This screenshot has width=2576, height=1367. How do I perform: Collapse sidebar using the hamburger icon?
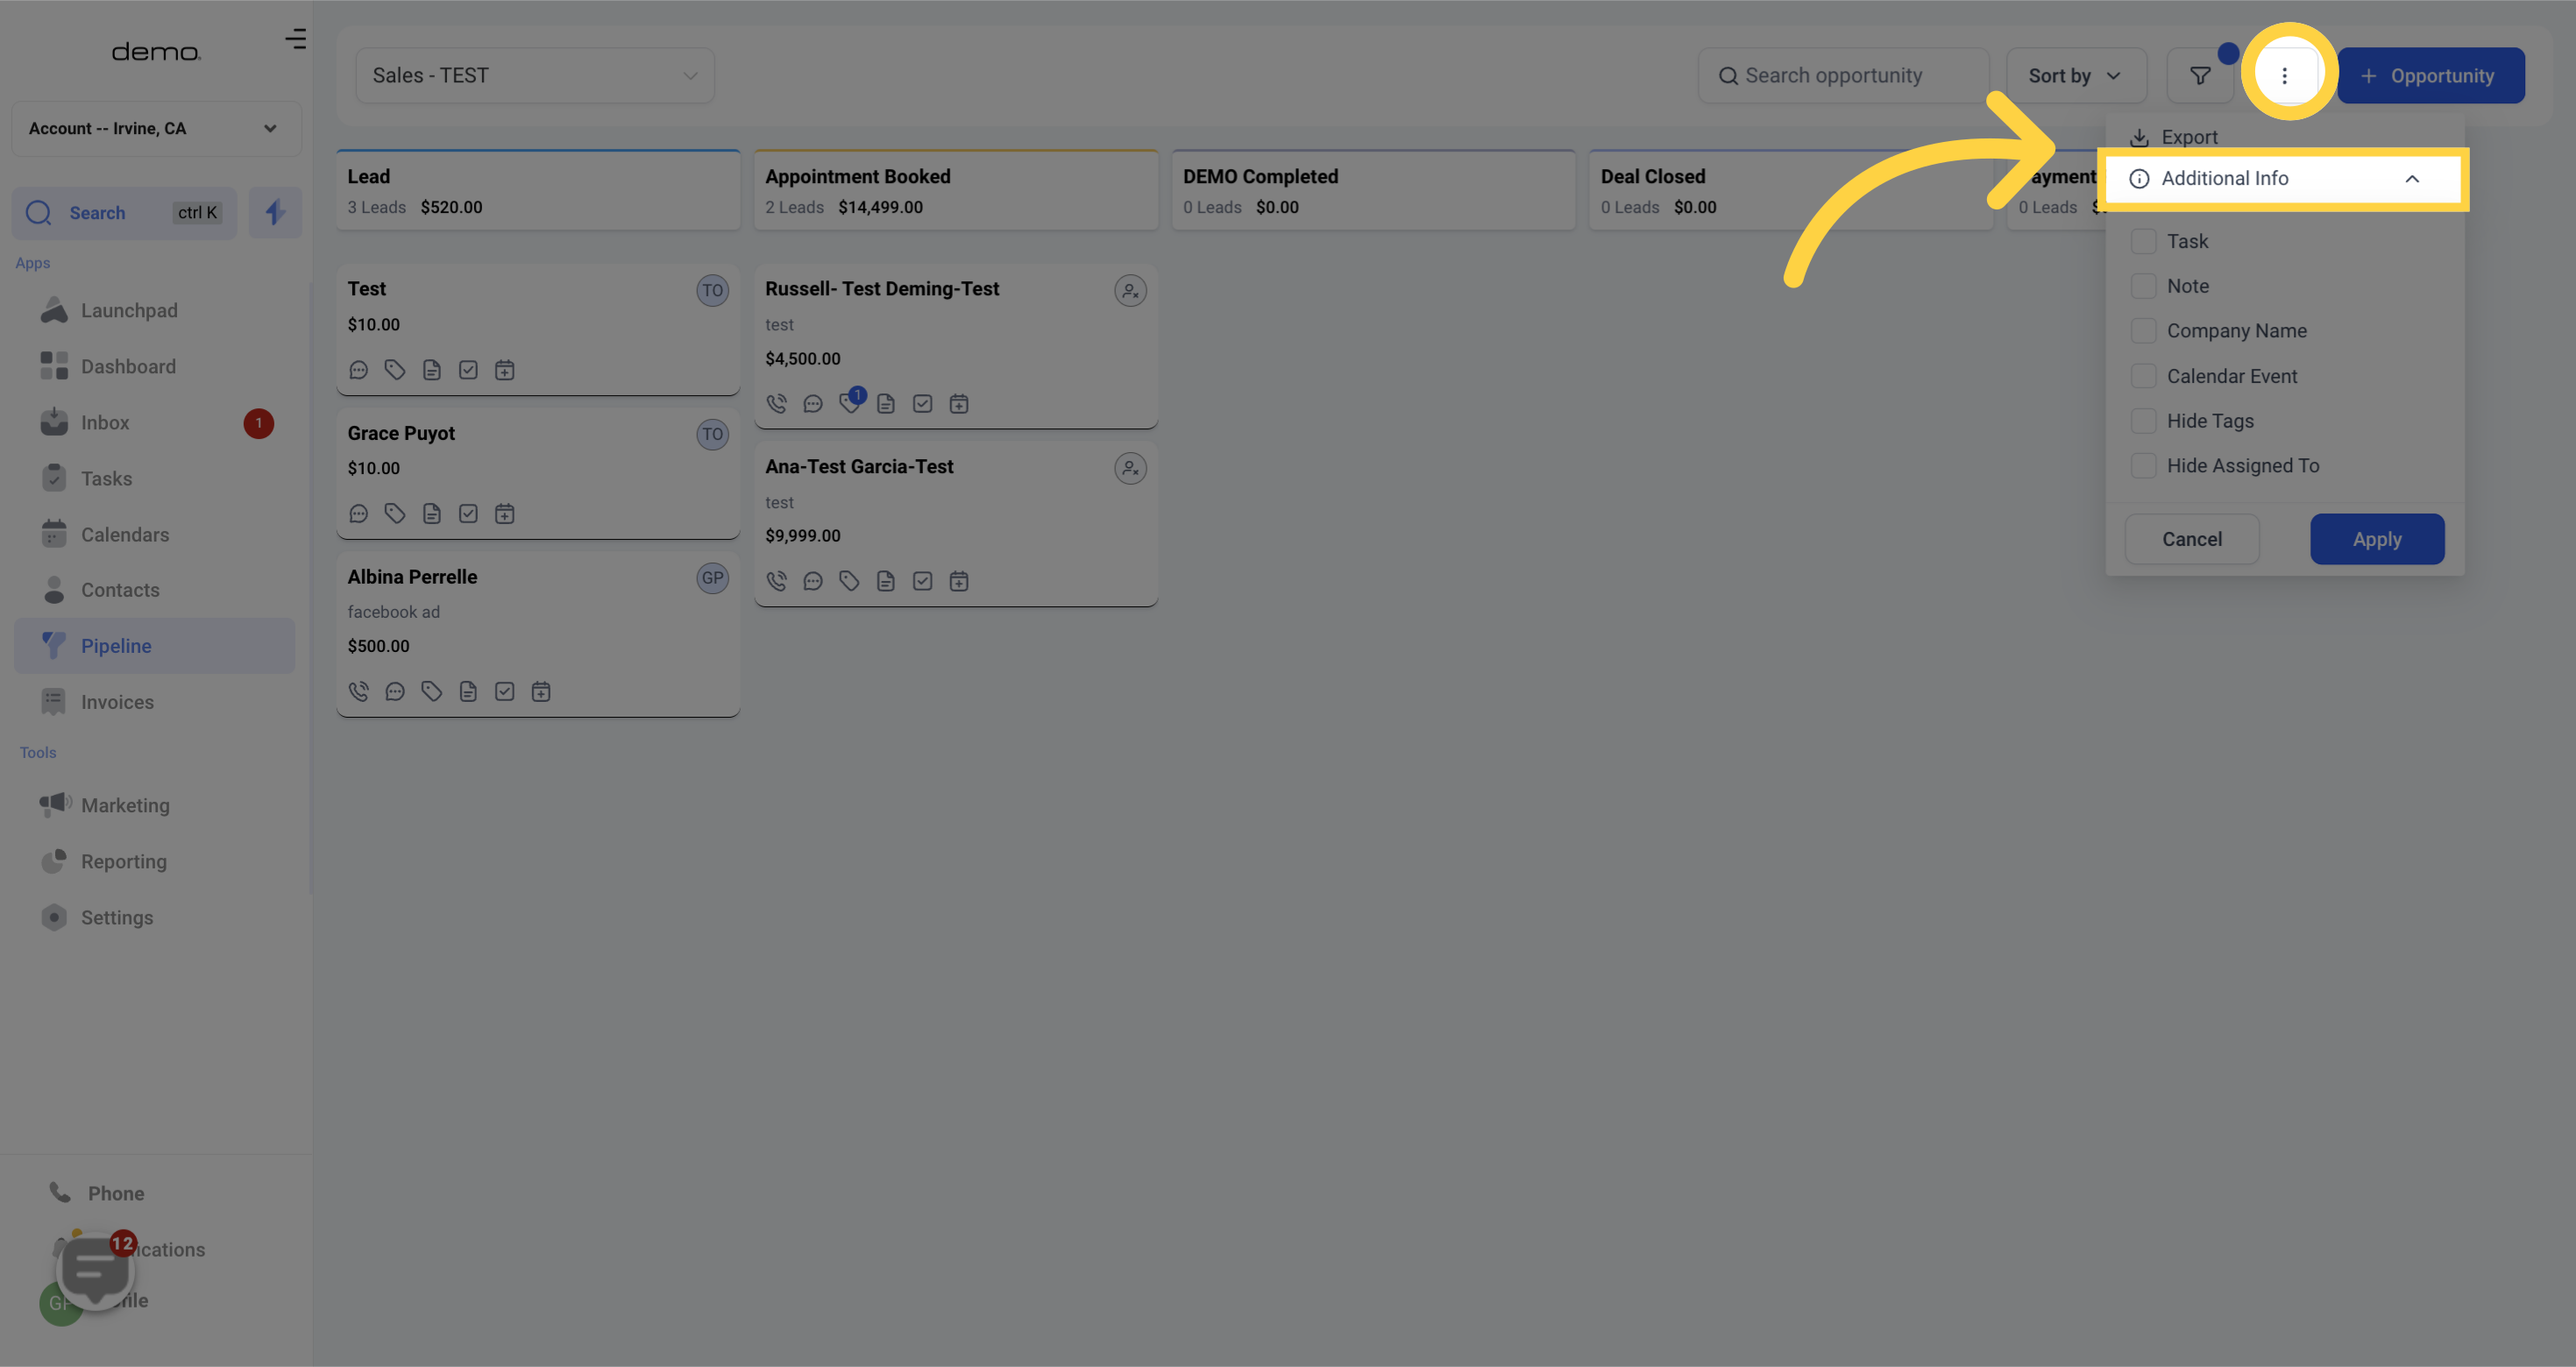(295, 39)
